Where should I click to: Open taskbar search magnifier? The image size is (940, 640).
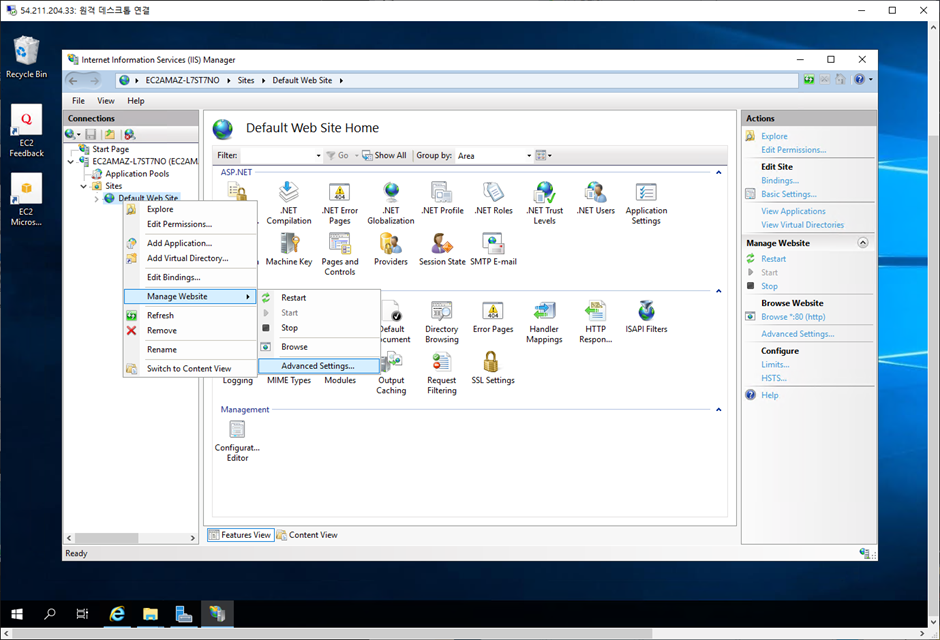[50, 614]
